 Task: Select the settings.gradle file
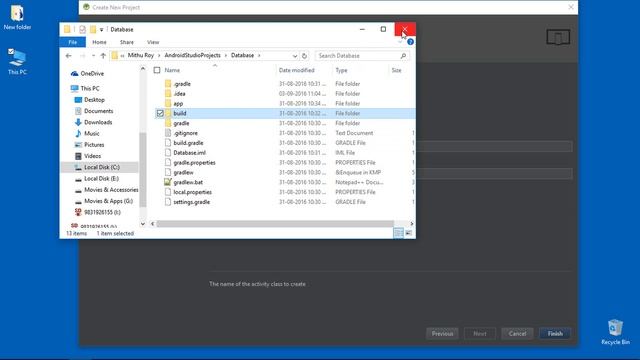click(x=191, y=202)
